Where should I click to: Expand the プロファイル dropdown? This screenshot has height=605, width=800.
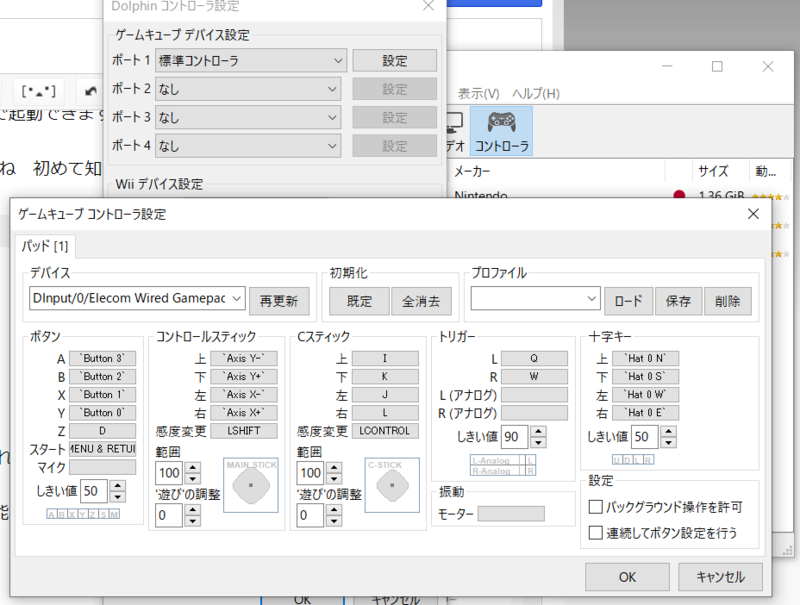pyautogui.click(x=535, y=300)
